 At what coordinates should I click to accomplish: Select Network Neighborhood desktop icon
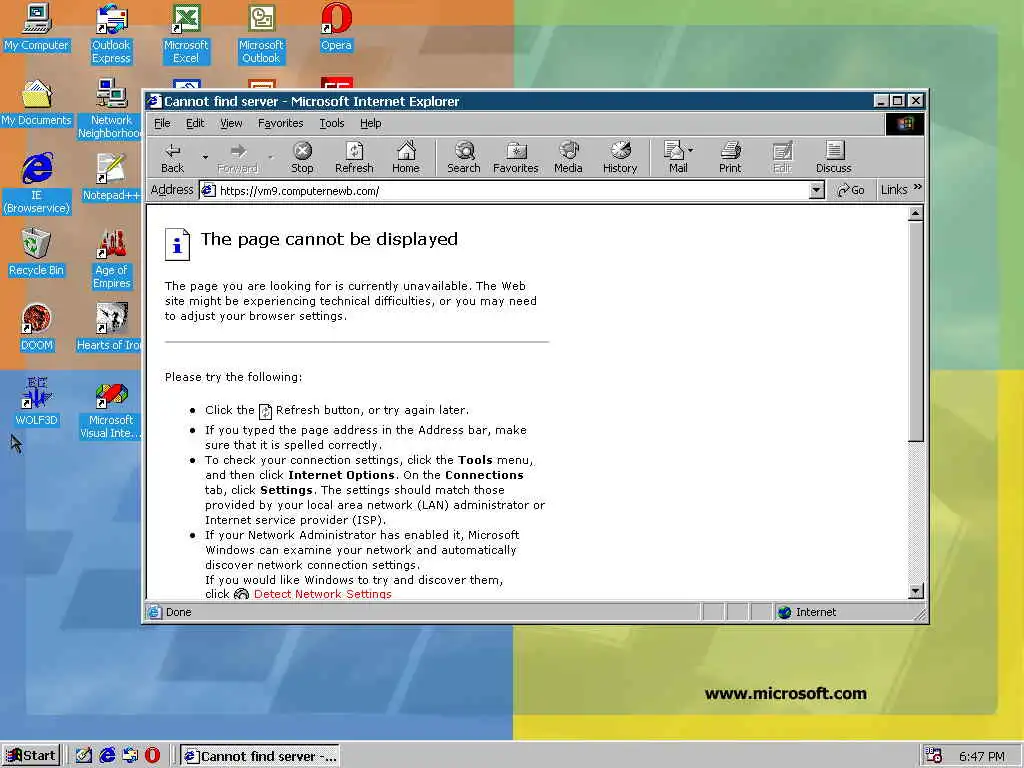click(111, 109)
